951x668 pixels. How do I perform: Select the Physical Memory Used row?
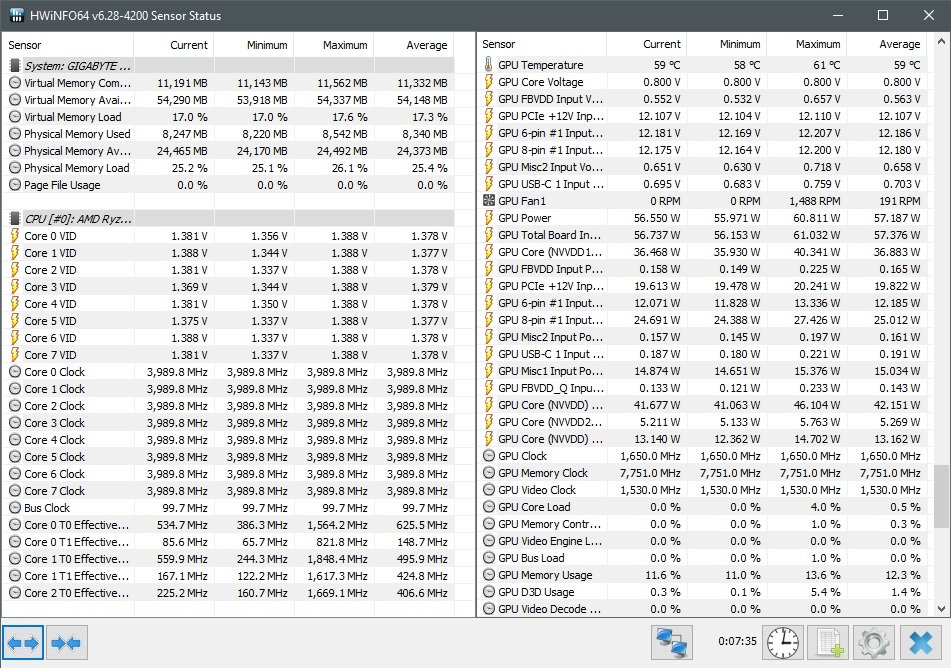pos(228,133)
